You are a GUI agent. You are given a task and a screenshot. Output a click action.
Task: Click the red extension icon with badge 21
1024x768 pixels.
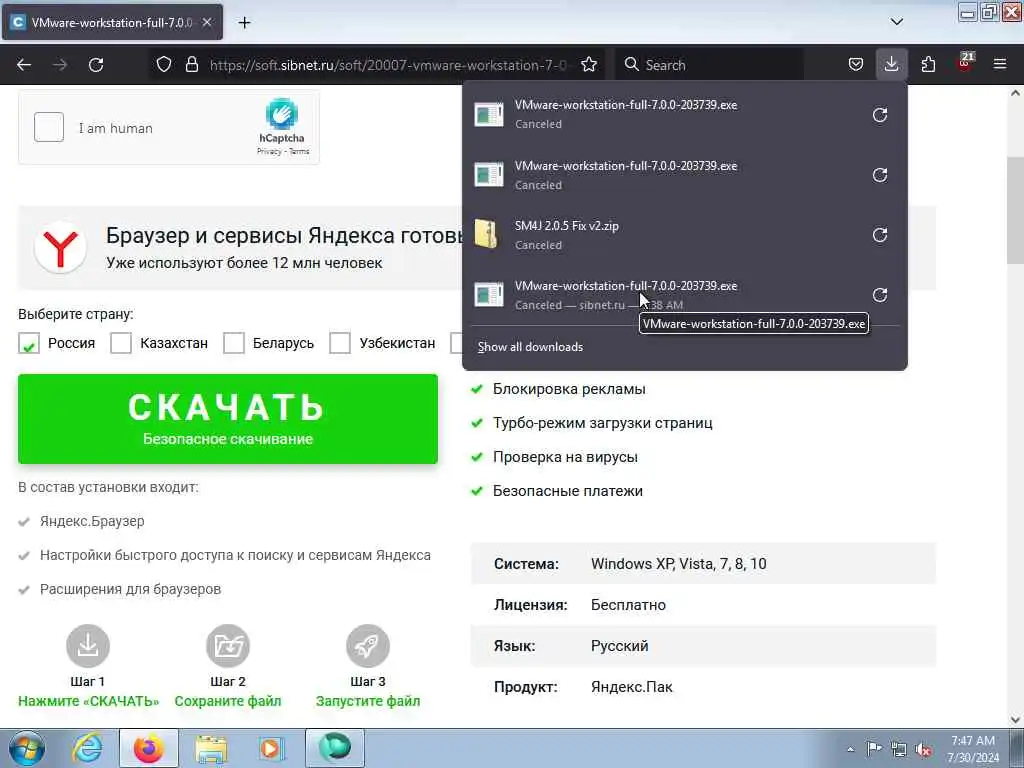965,63
